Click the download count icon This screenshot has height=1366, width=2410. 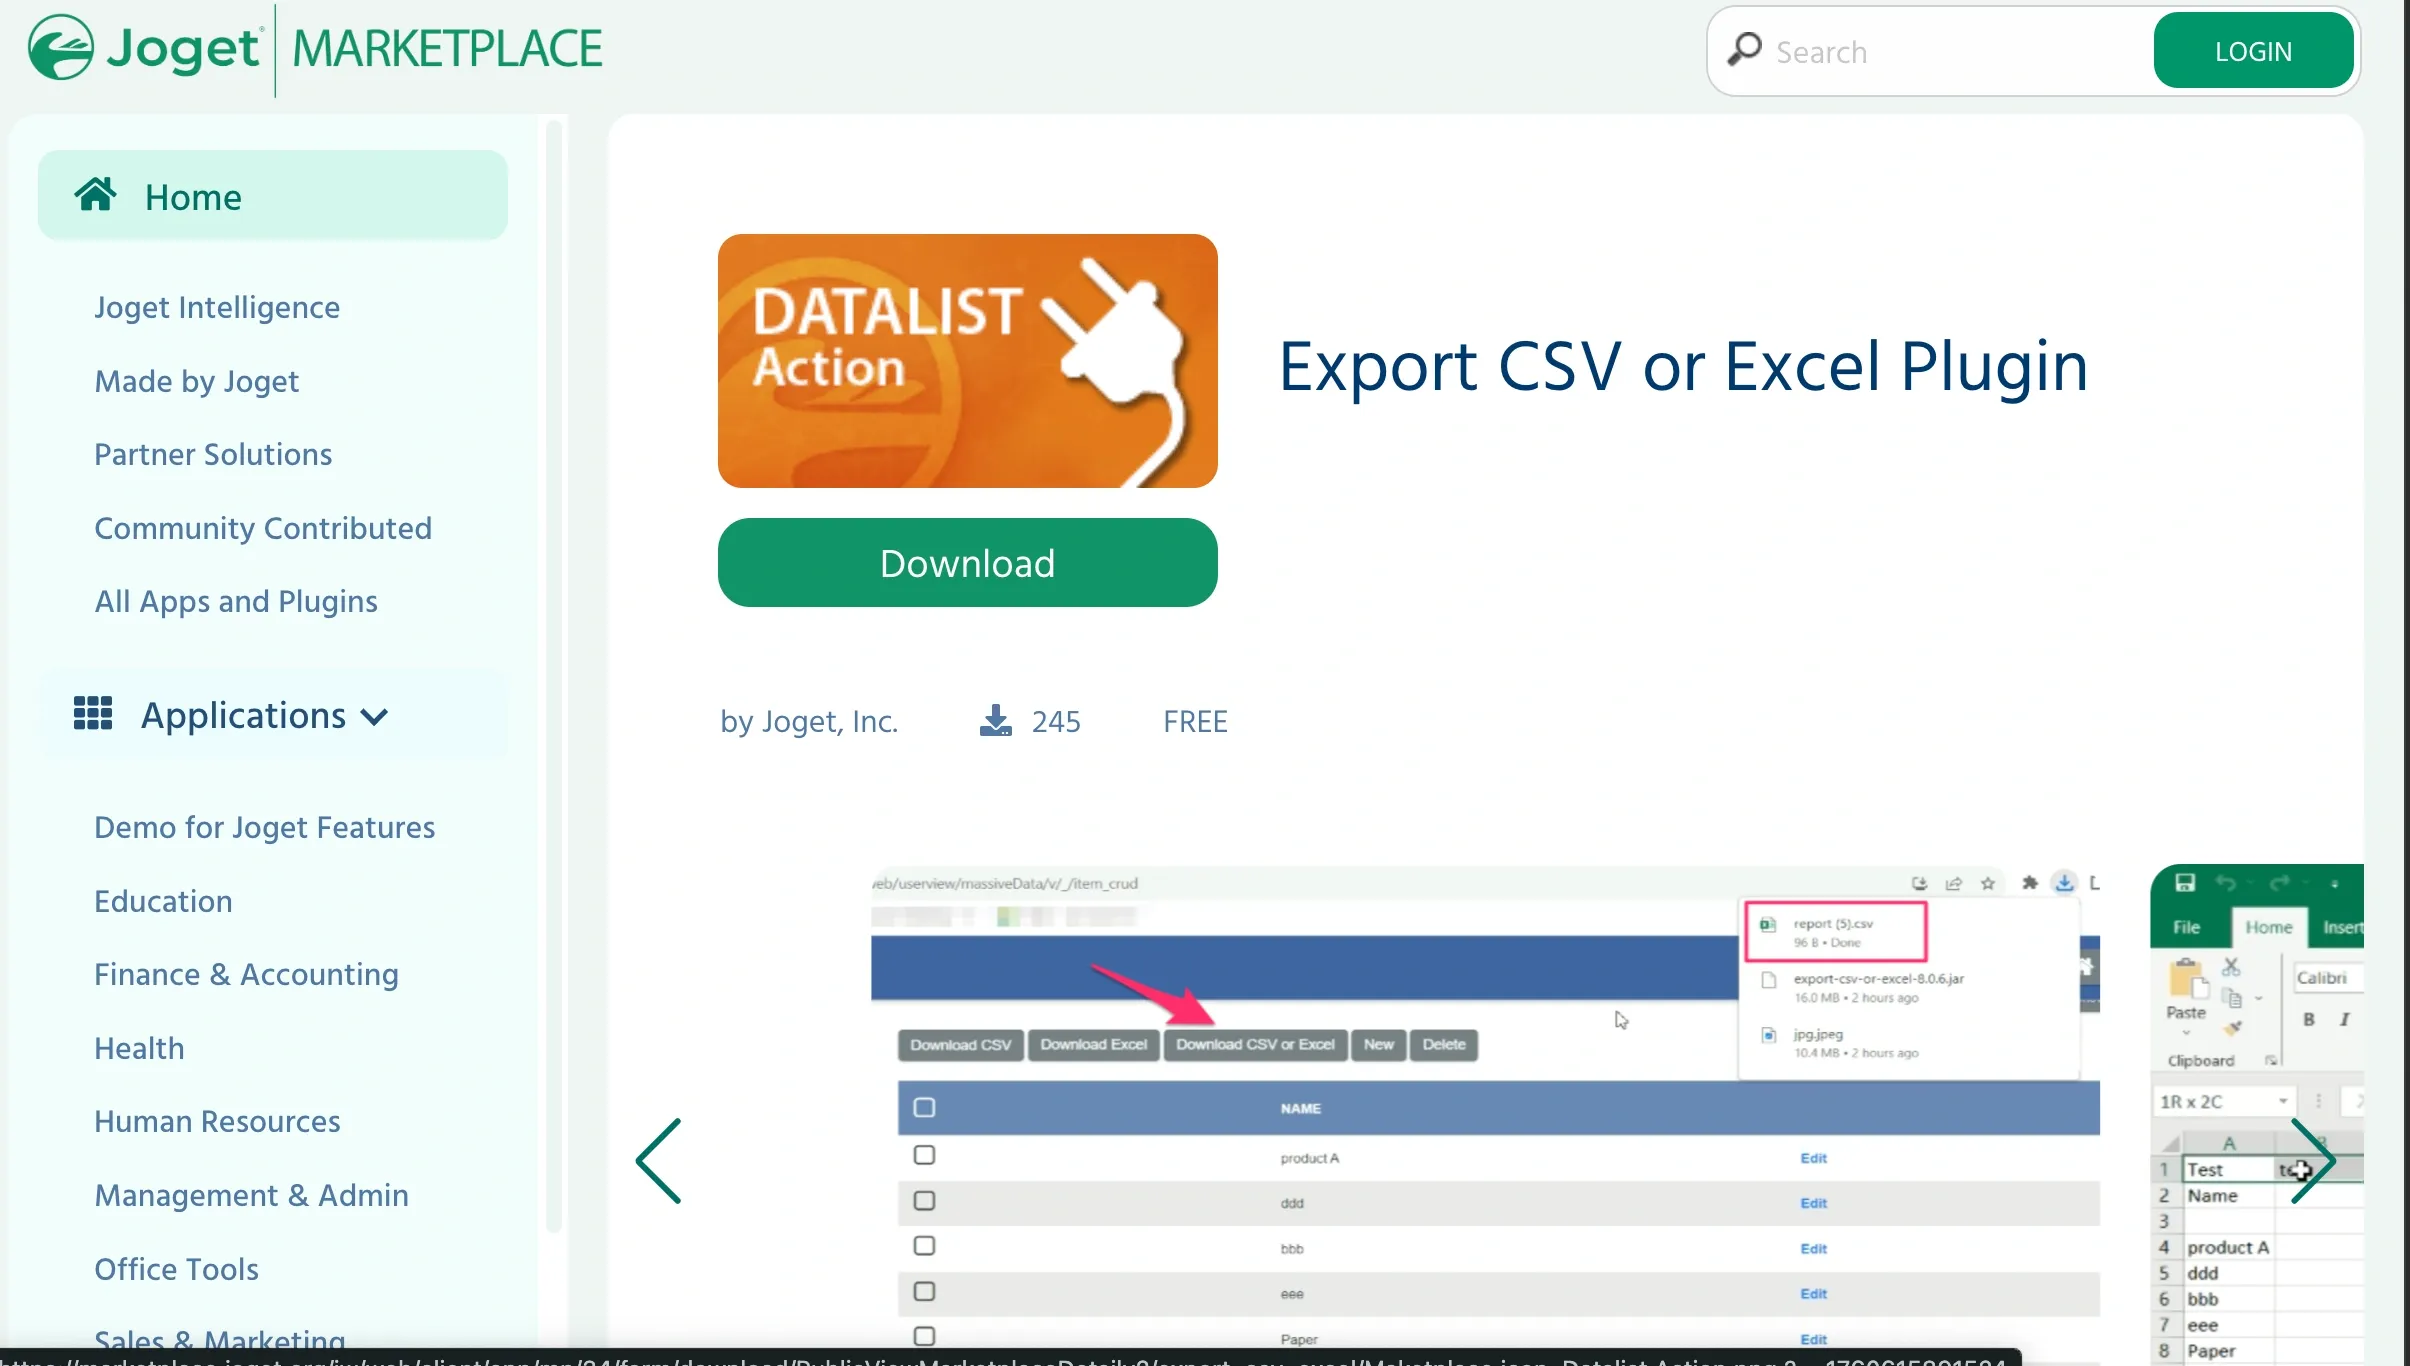pyautogui.click(x=995, y=721)
